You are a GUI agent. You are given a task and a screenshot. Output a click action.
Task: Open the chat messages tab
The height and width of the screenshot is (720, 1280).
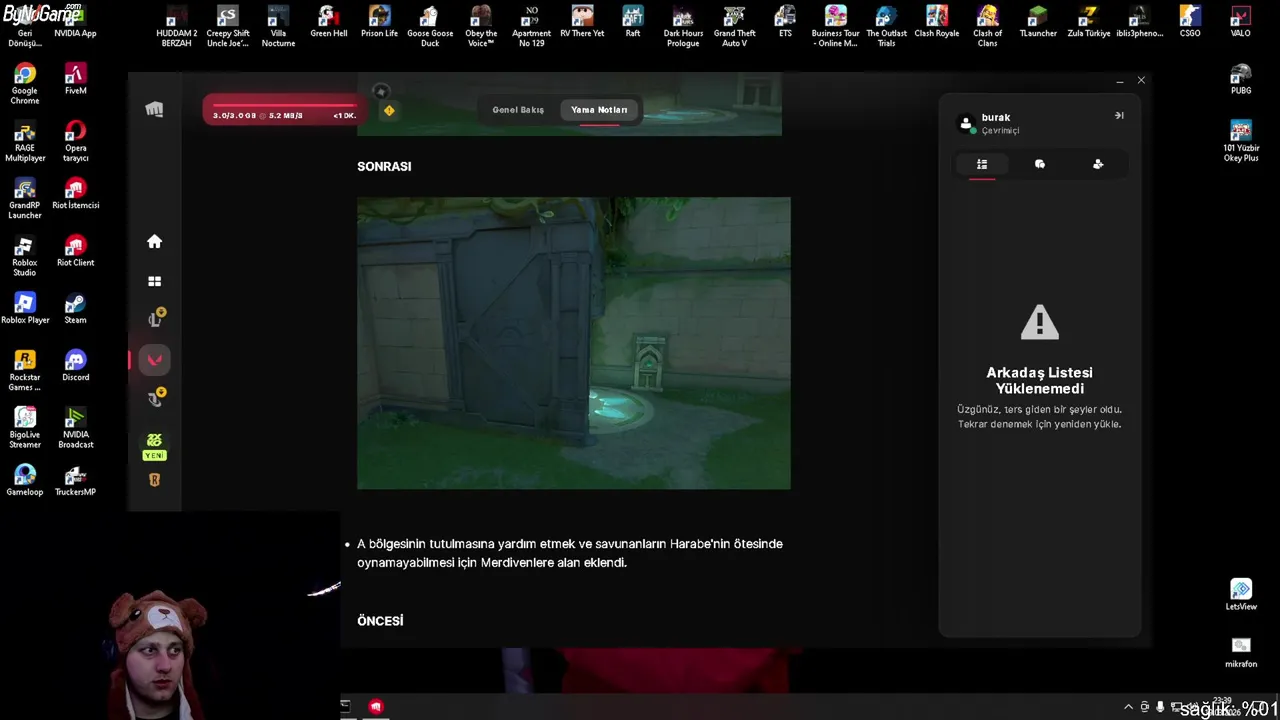click(x=1040, y=164)
